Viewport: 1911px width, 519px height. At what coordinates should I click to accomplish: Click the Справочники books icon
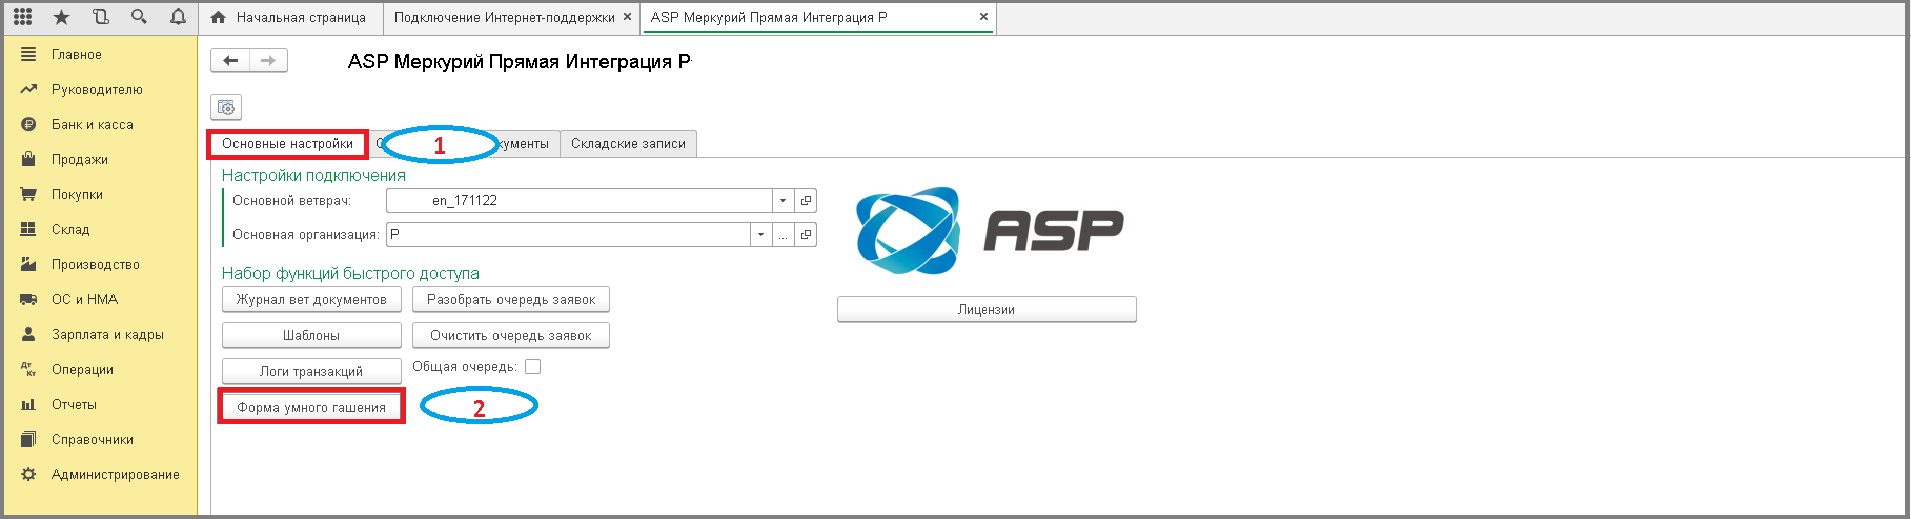[28, 439]
